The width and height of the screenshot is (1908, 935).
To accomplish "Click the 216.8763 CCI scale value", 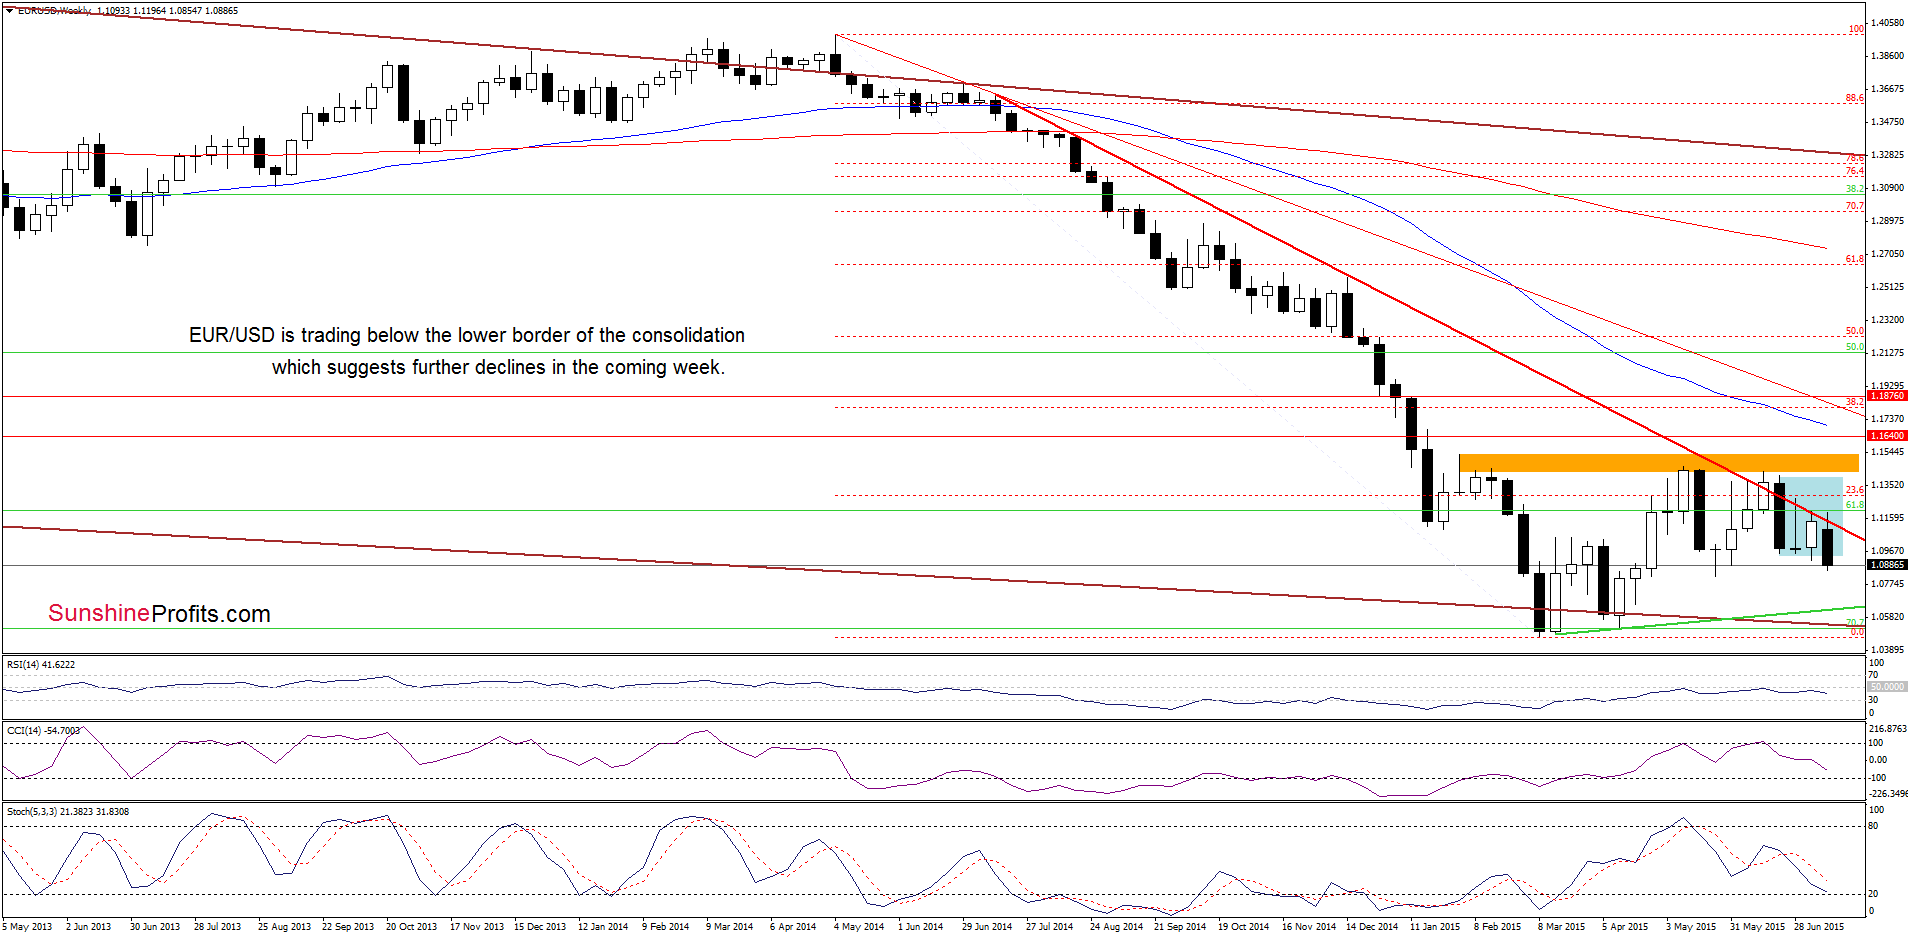I will (x=1887, y=729).
